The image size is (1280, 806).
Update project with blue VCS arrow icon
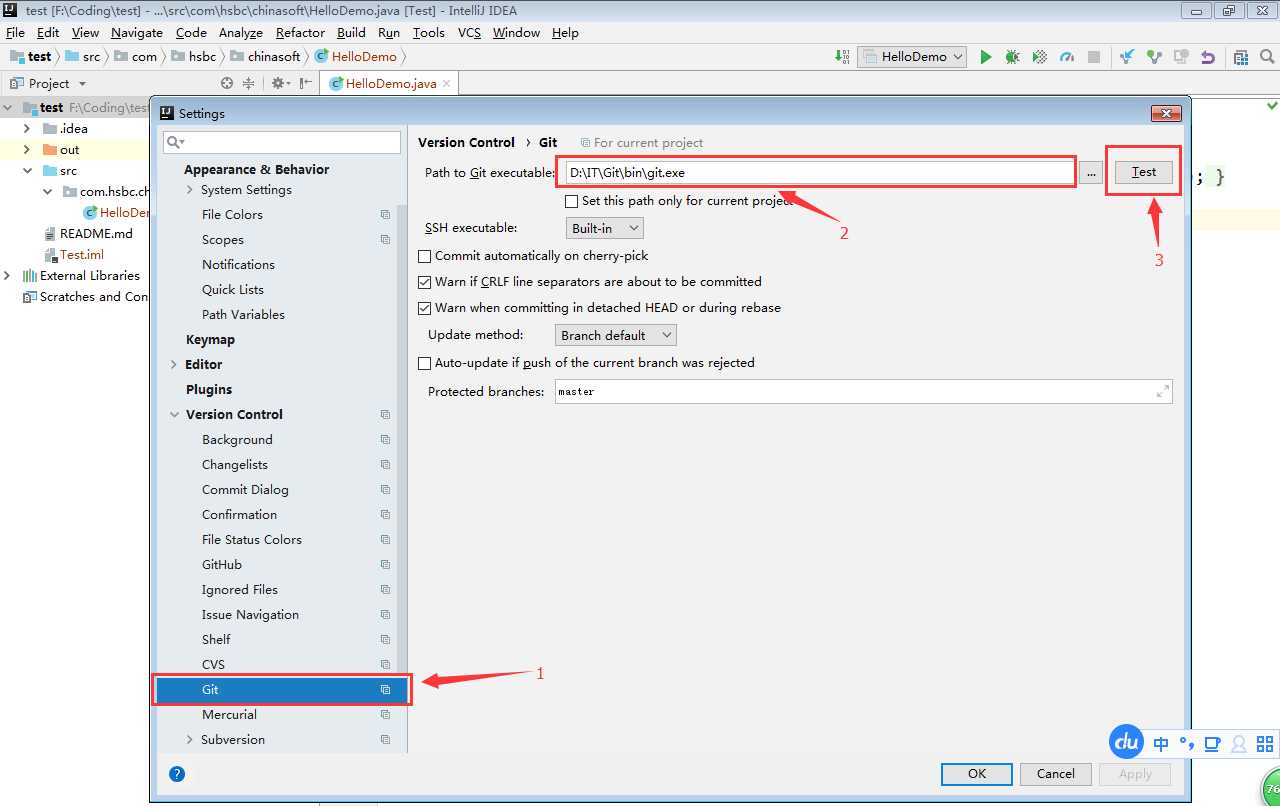tap(1127, 57)
